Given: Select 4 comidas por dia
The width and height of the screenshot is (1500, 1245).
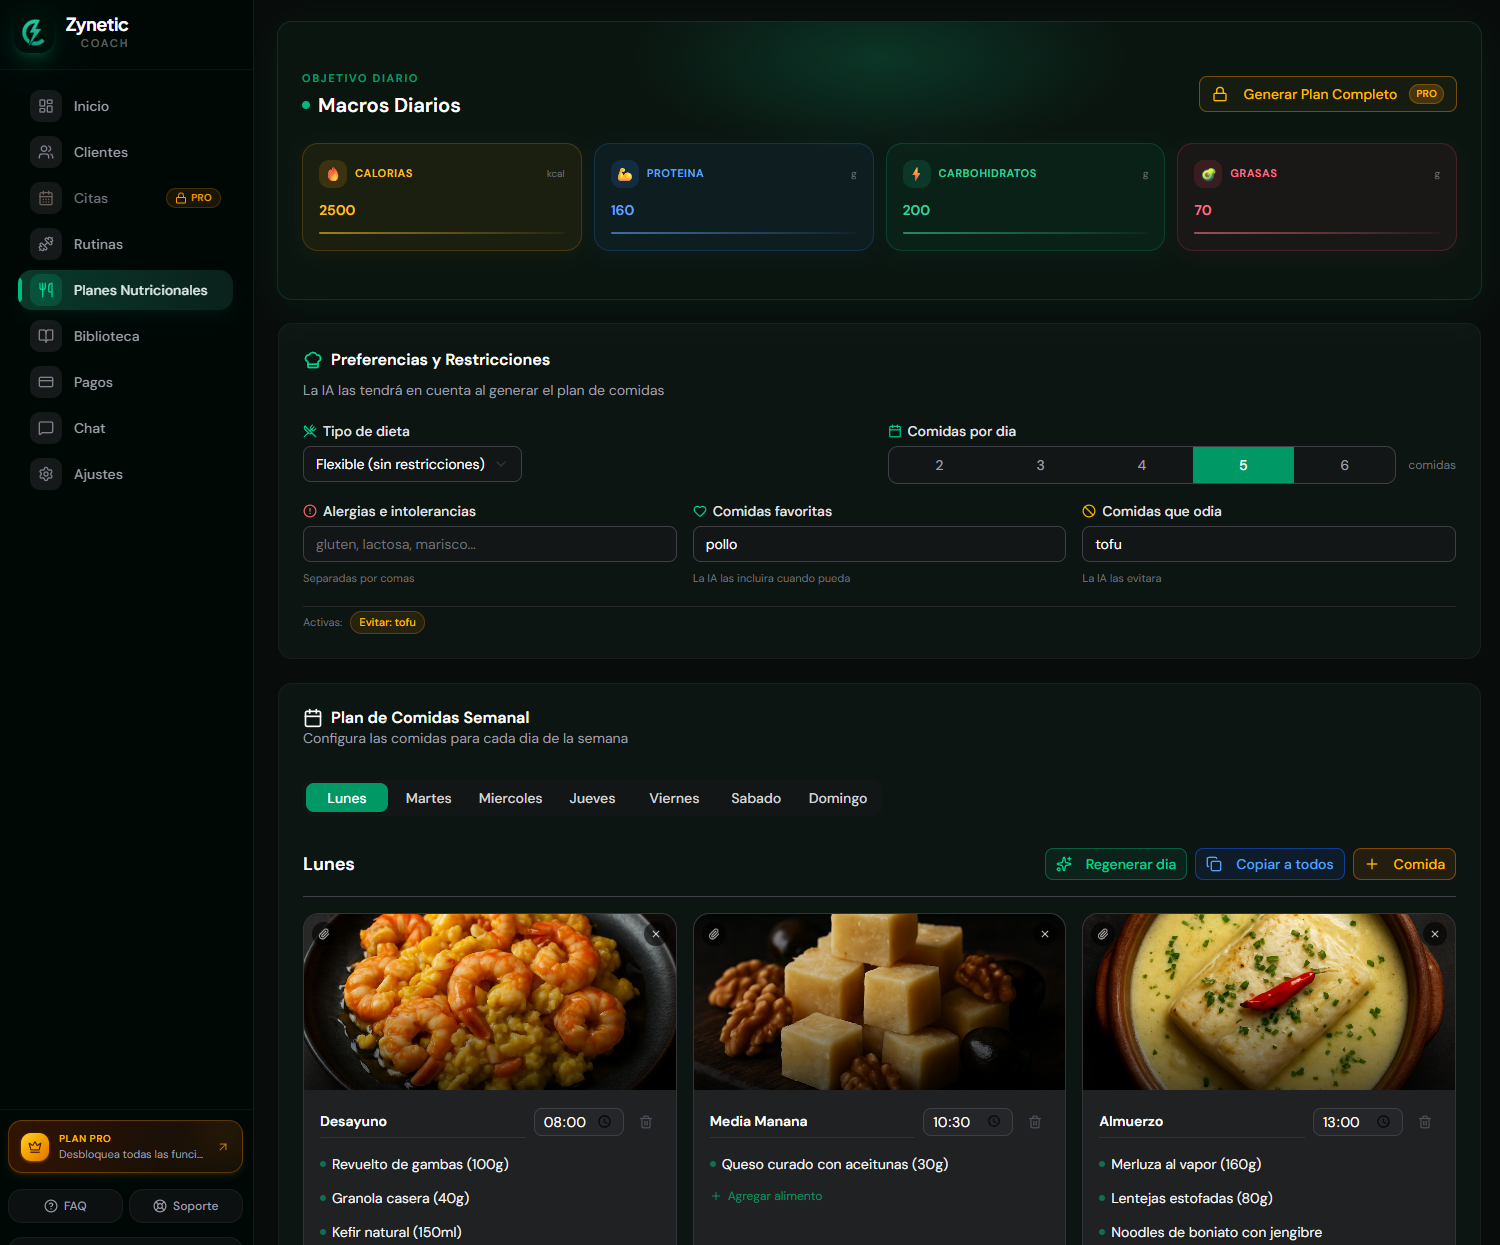Looking at the screenshot, I should pos(1142,465).
